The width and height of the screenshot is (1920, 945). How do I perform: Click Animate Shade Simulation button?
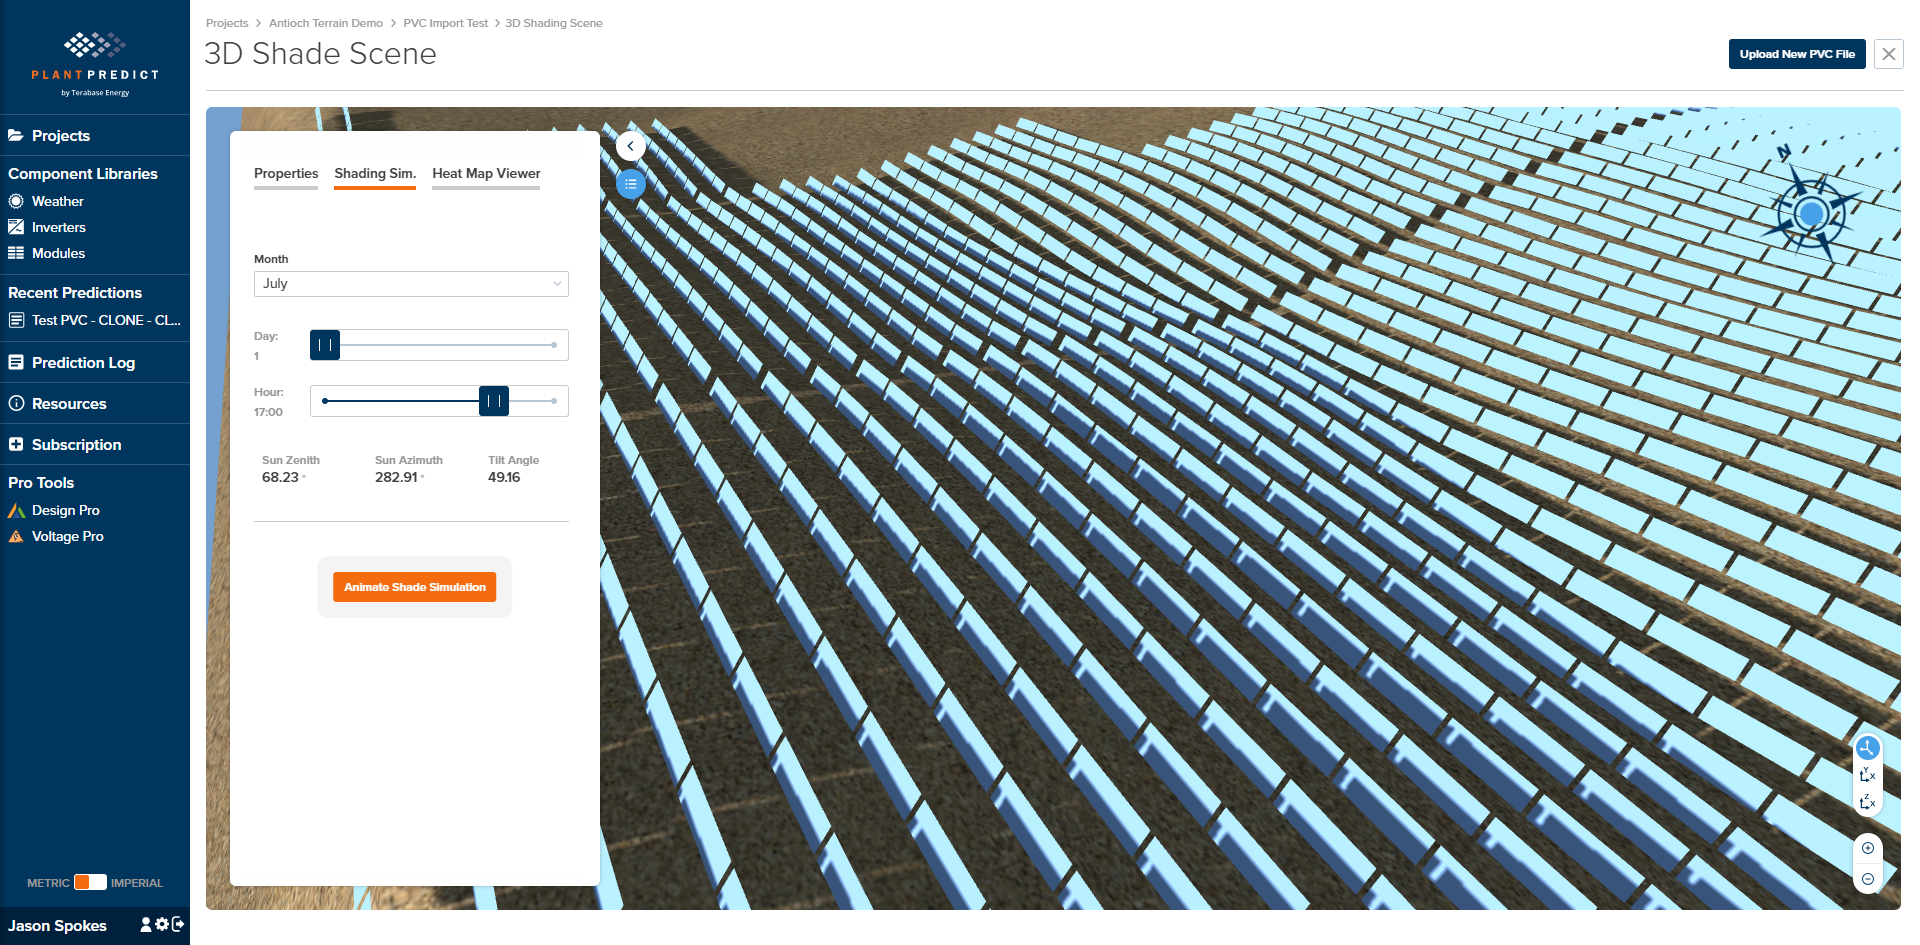tap(414, 587)
